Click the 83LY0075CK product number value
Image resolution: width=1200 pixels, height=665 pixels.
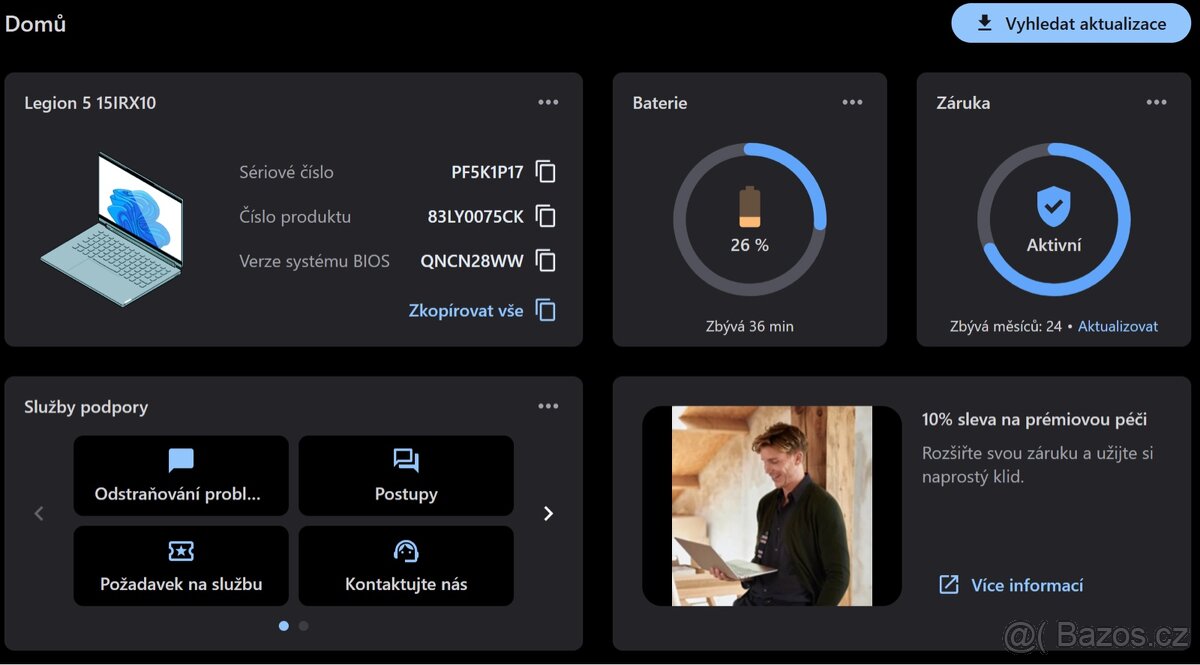point(475,216)
